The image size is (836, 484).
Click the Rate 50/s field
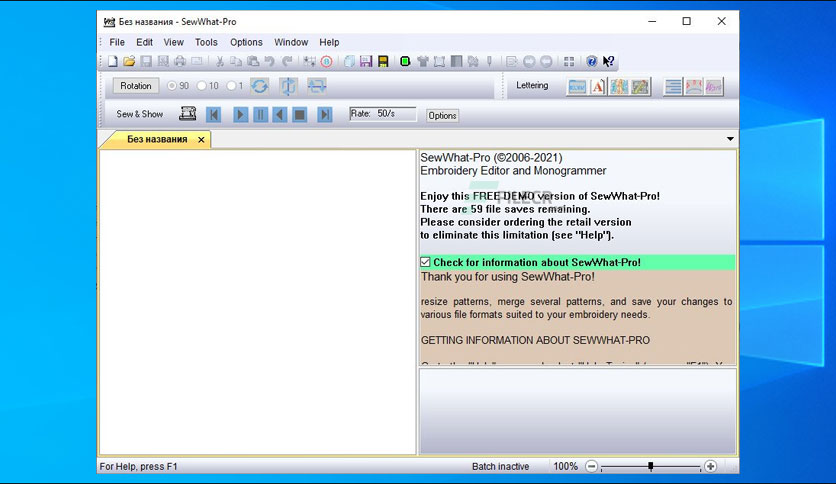[383, 114]
